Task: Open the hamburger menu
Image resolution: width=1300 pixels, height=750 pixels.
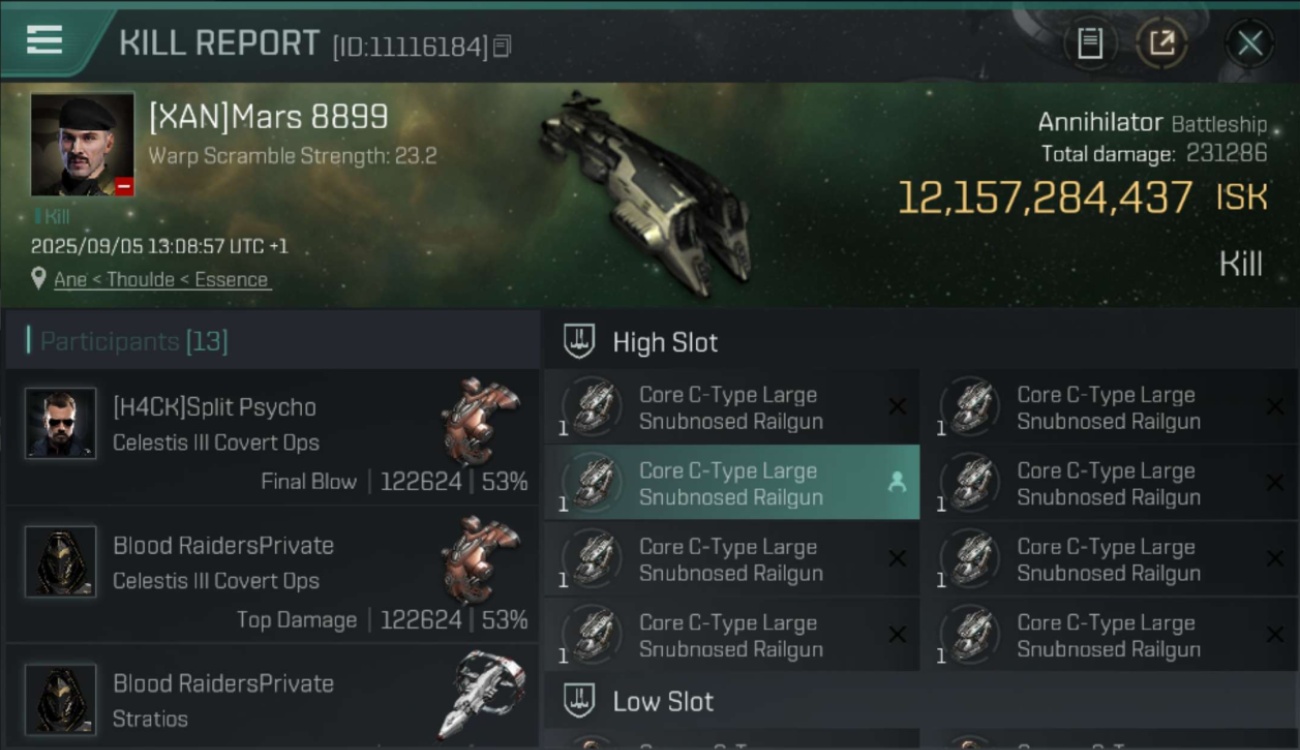Action: point(44,40)
